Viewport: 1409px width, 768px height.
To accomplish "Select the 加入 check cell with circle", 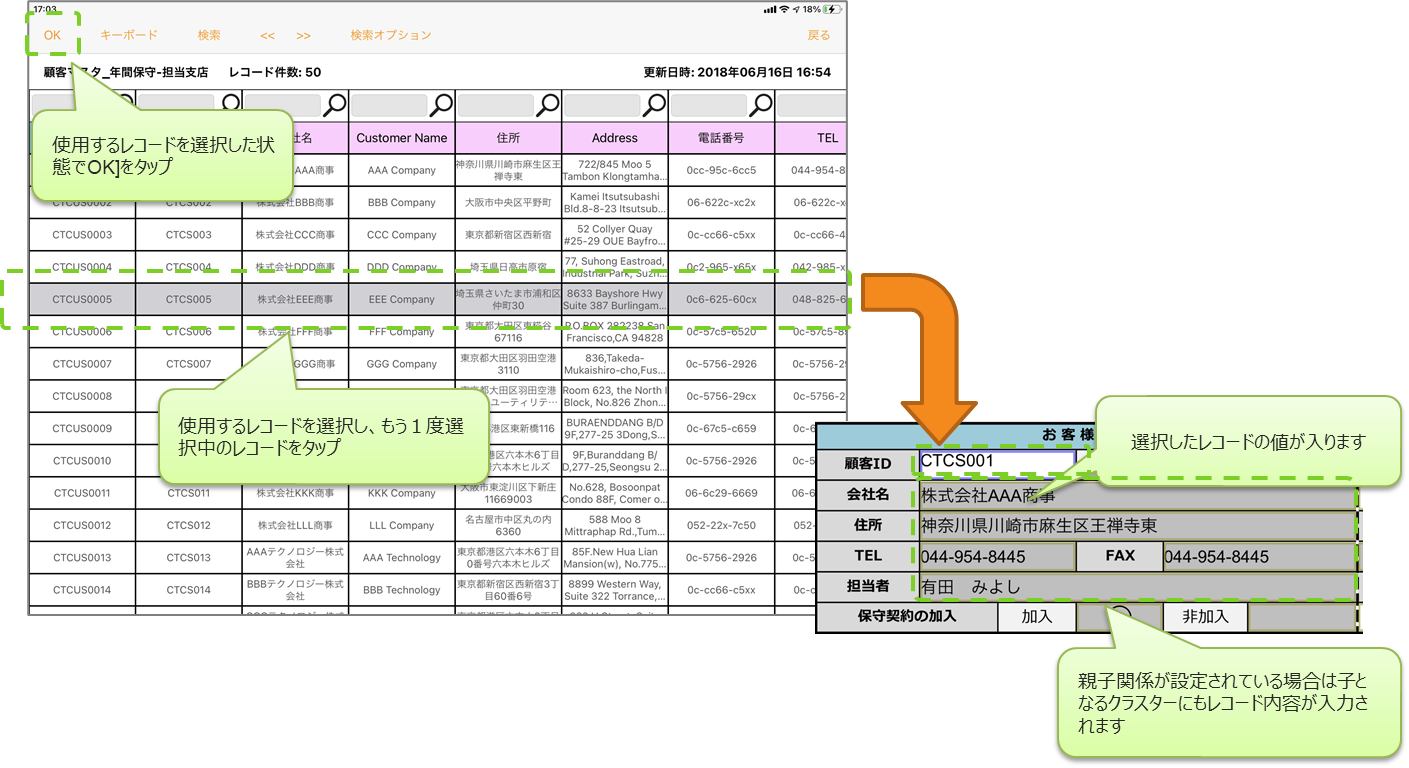I will click(1119, 617).
